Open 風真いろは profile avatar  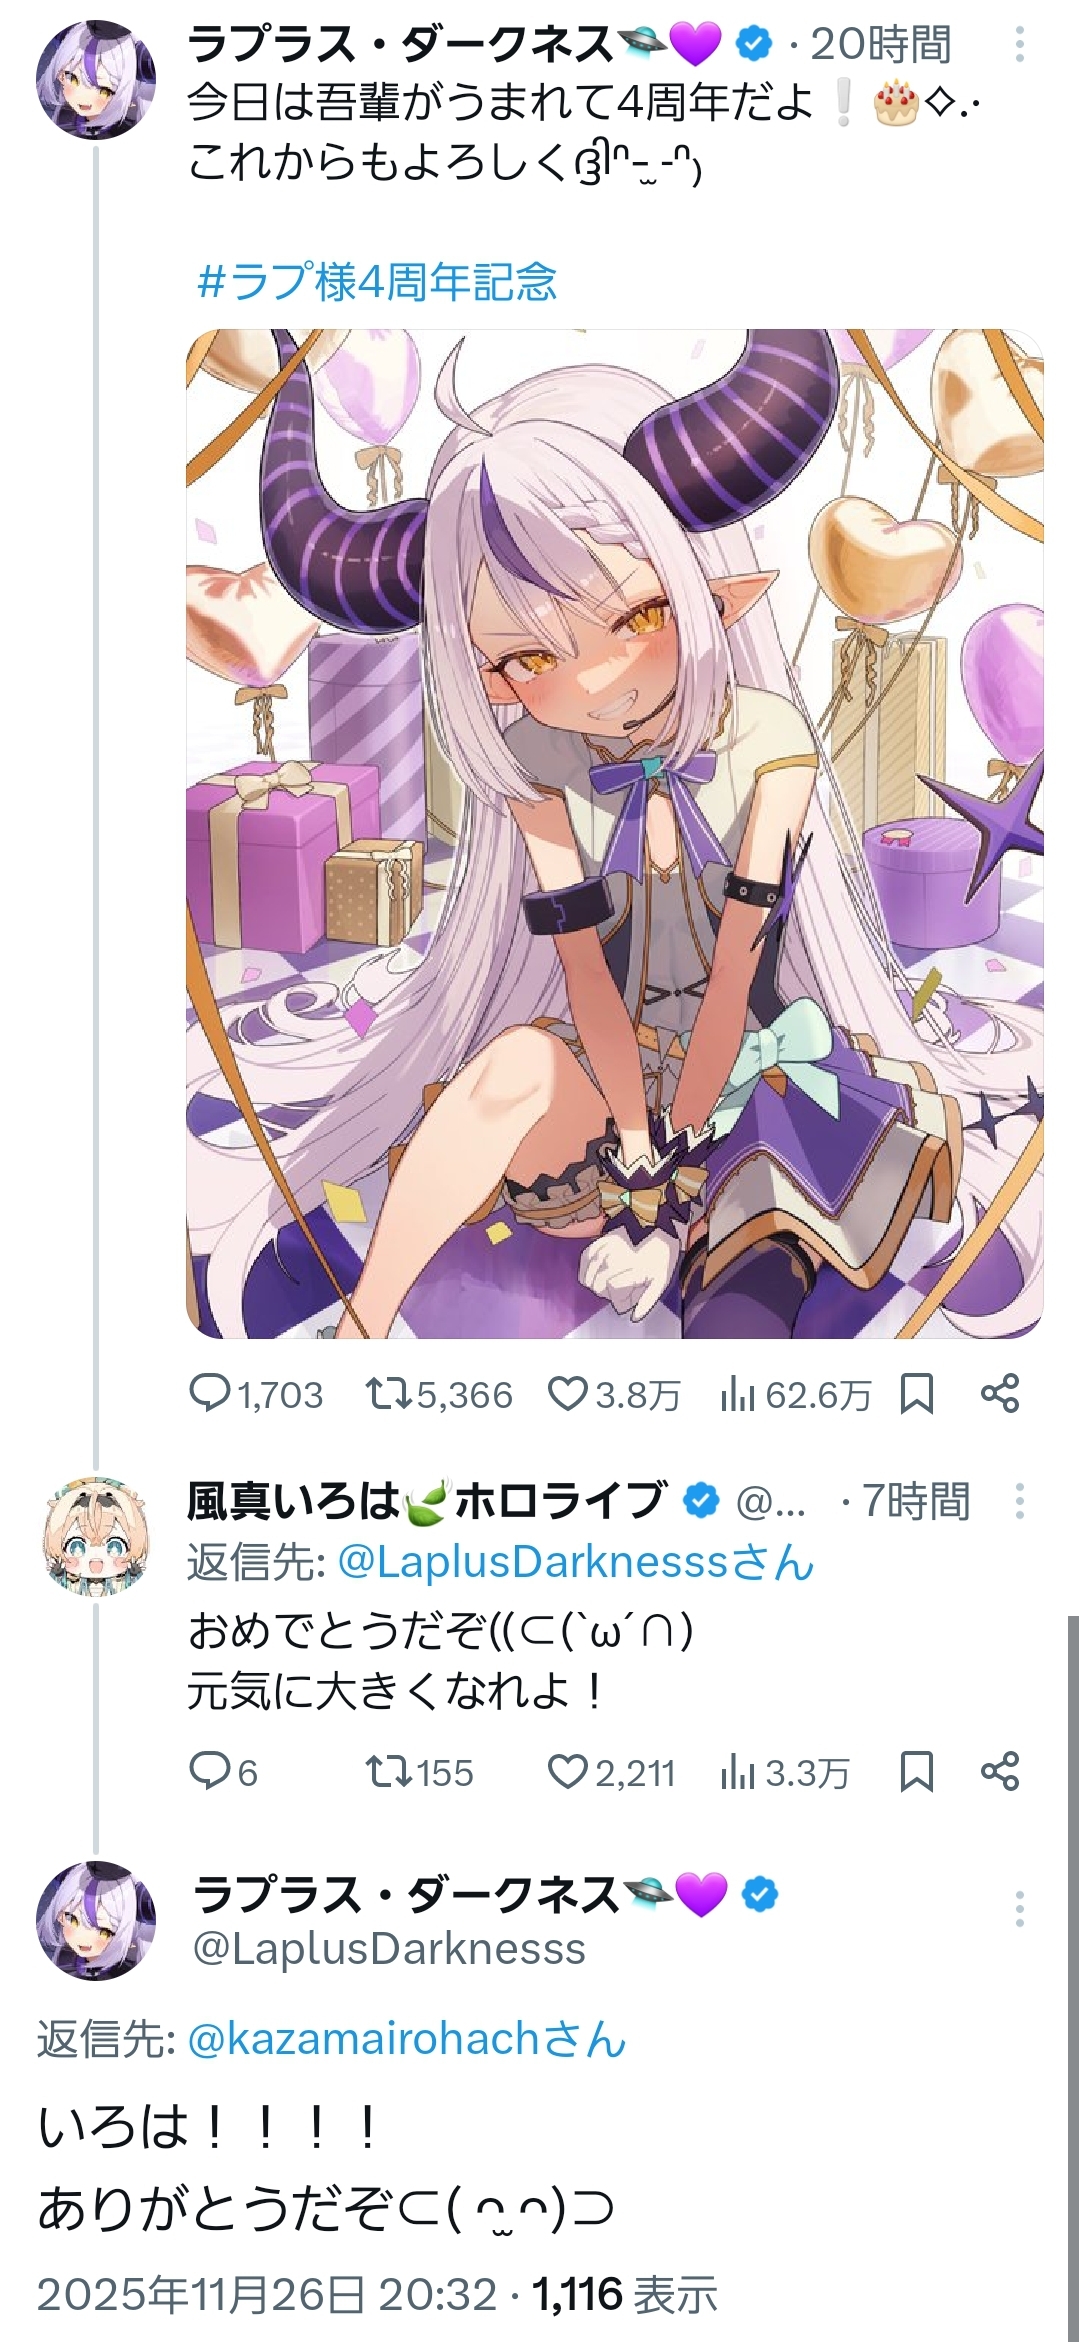[x=96, y=1536]
